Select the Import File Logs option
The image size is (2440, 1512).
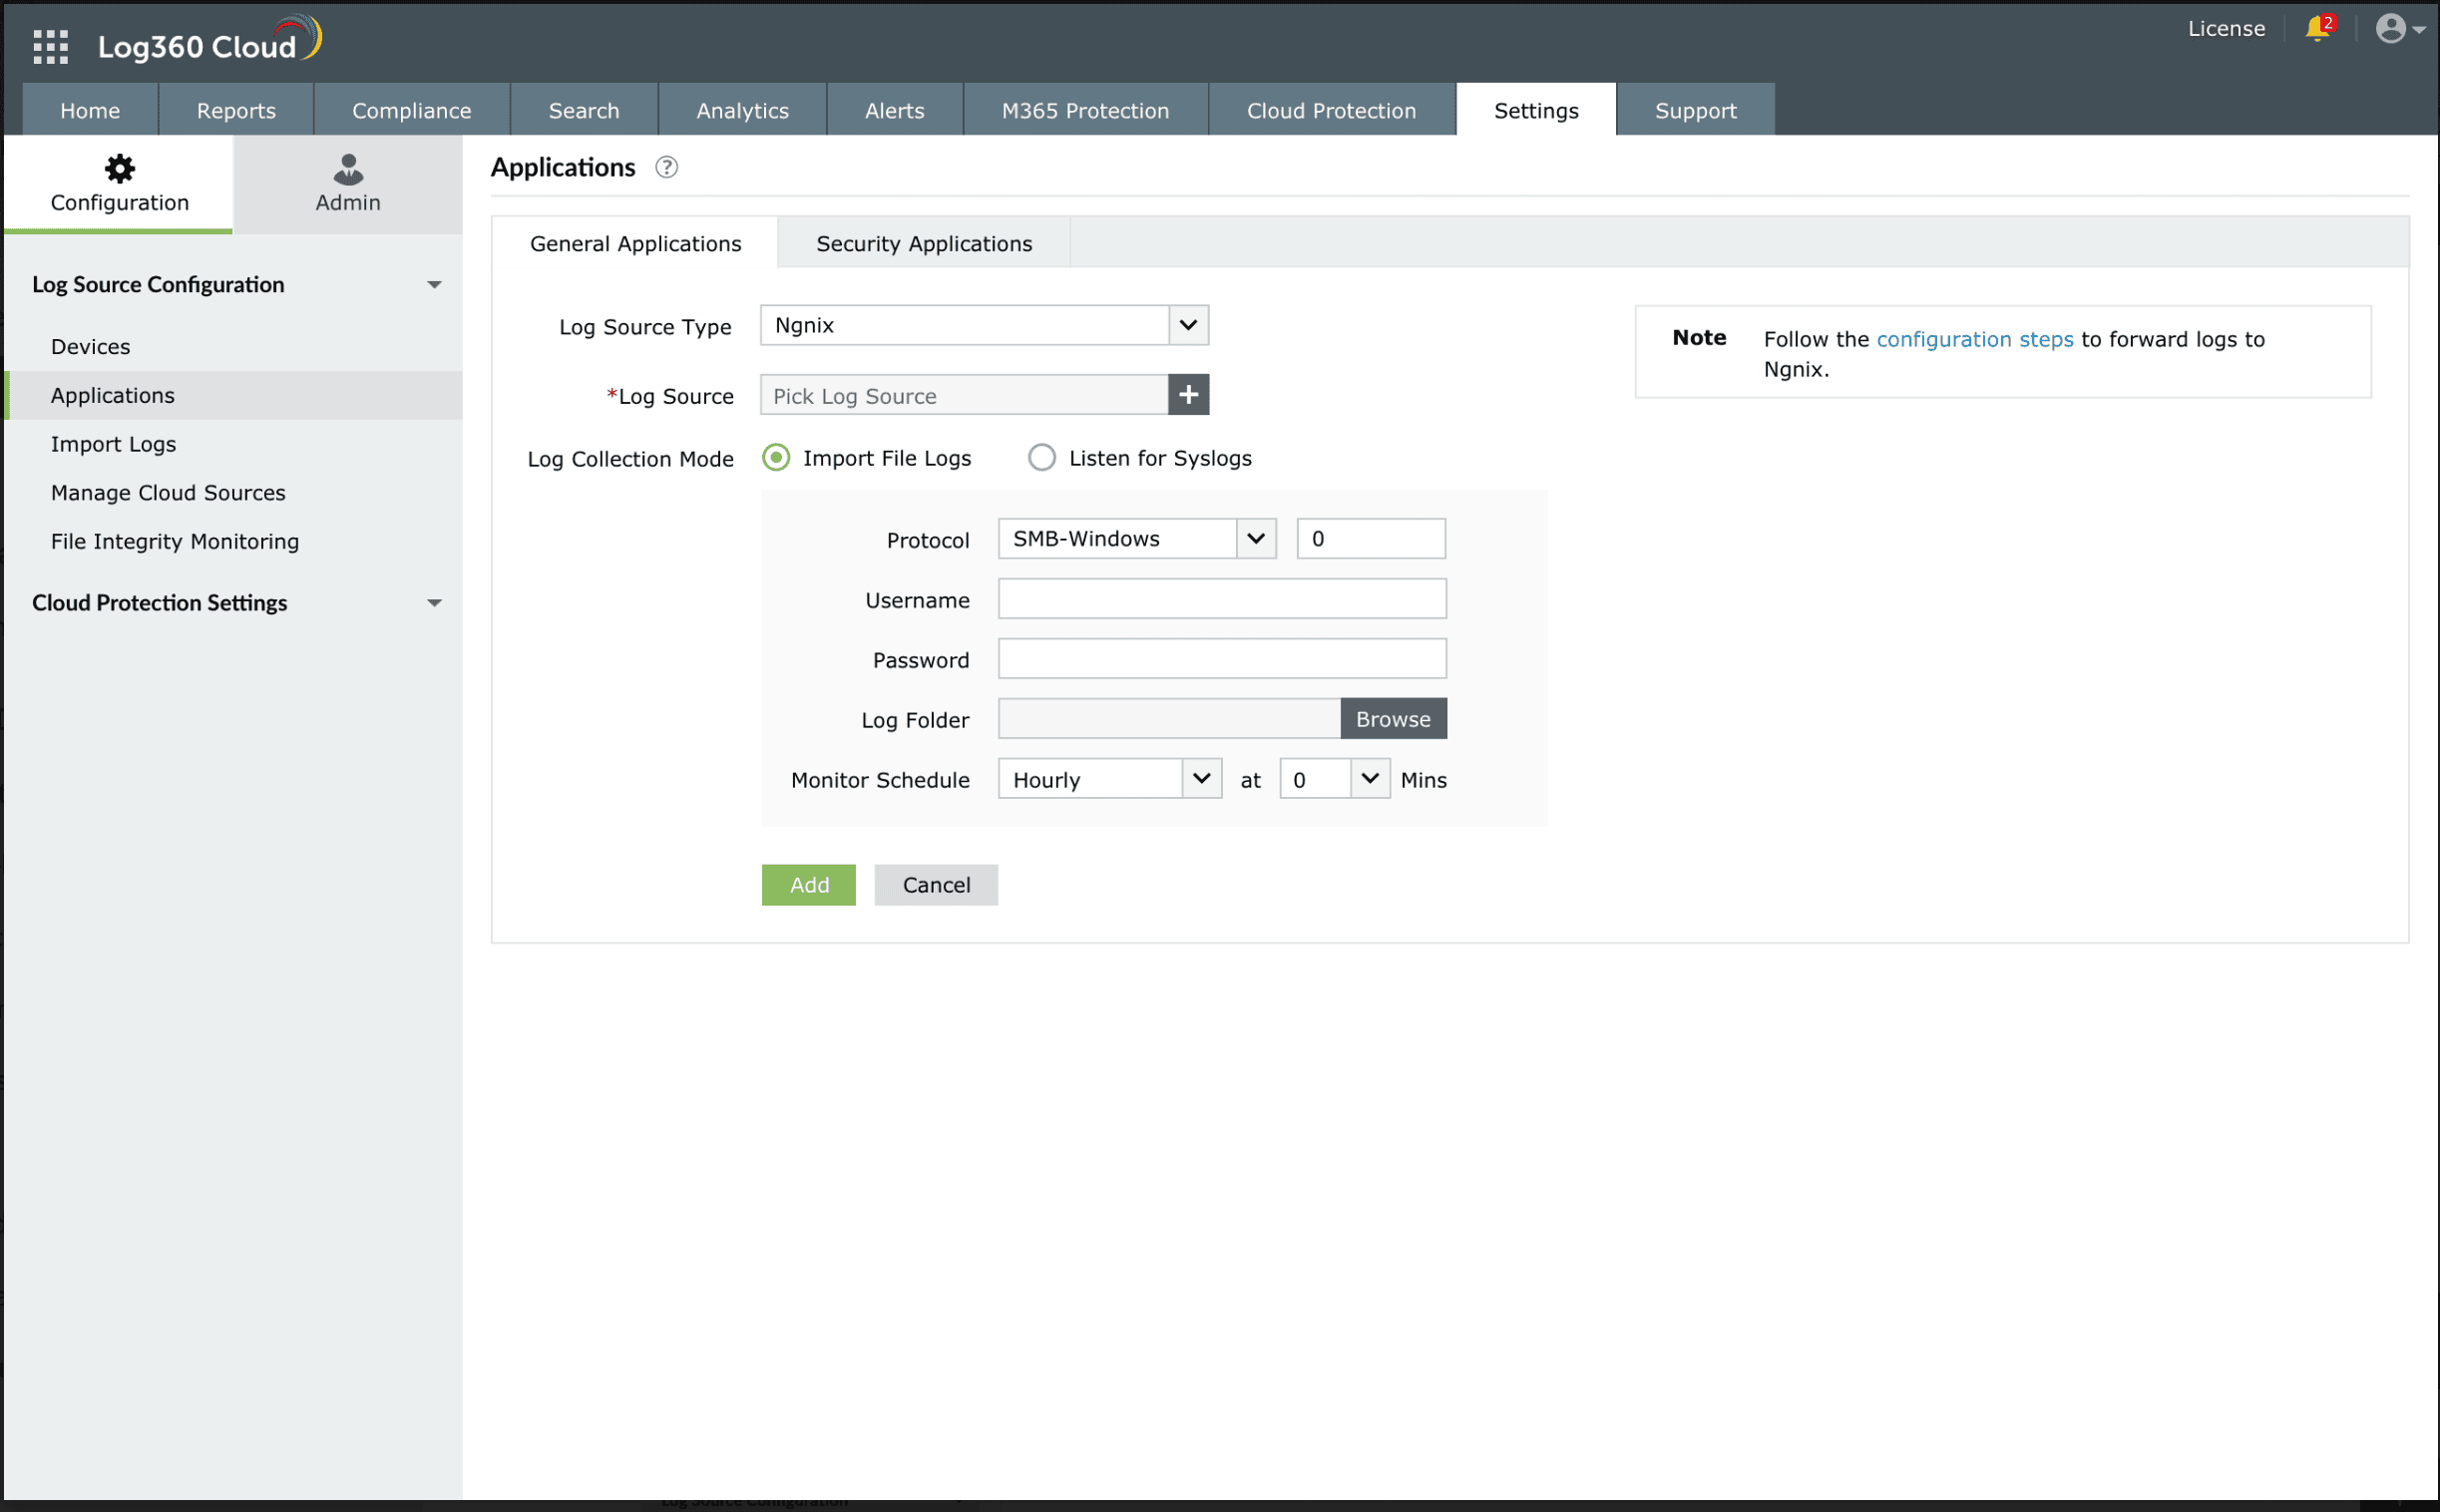click(x=776, y=458)
